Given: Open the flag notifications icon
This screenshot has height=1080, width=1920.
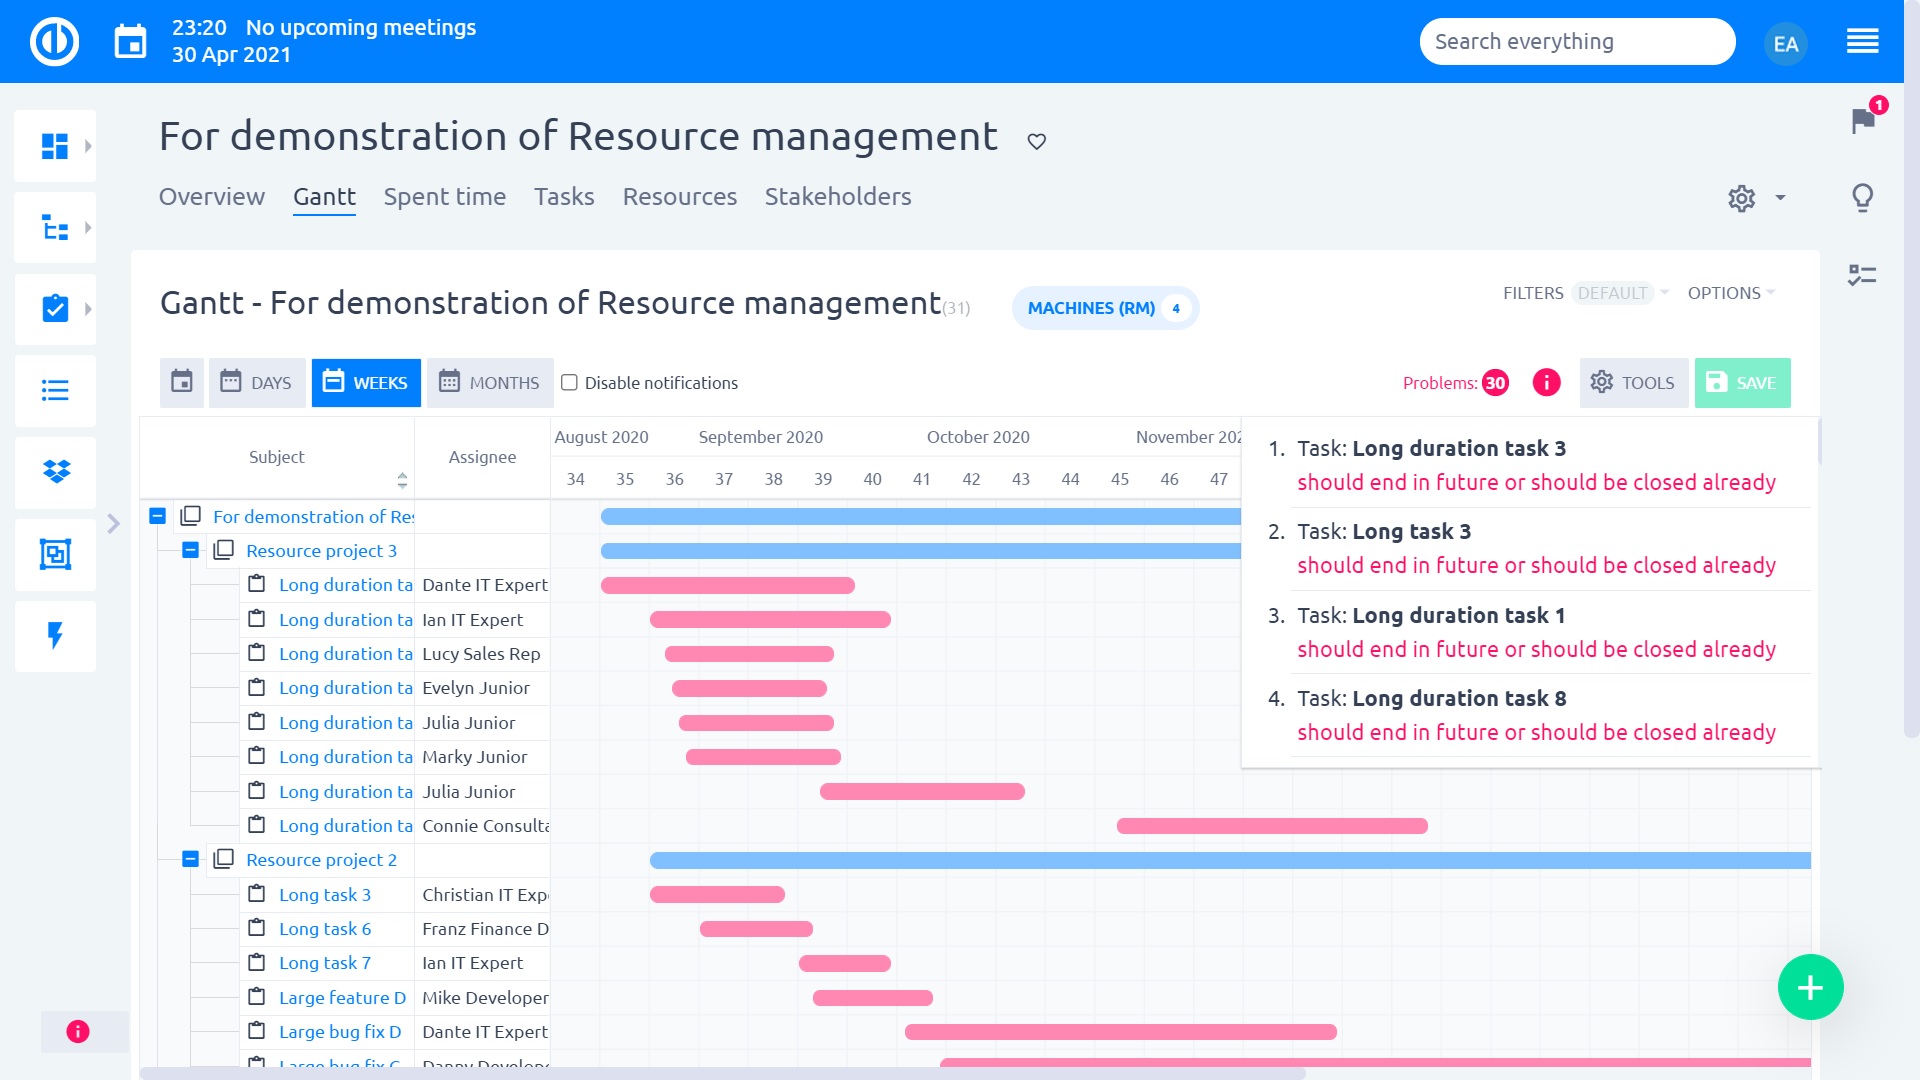Looking at the screenshot, I should coord(1863,121).
